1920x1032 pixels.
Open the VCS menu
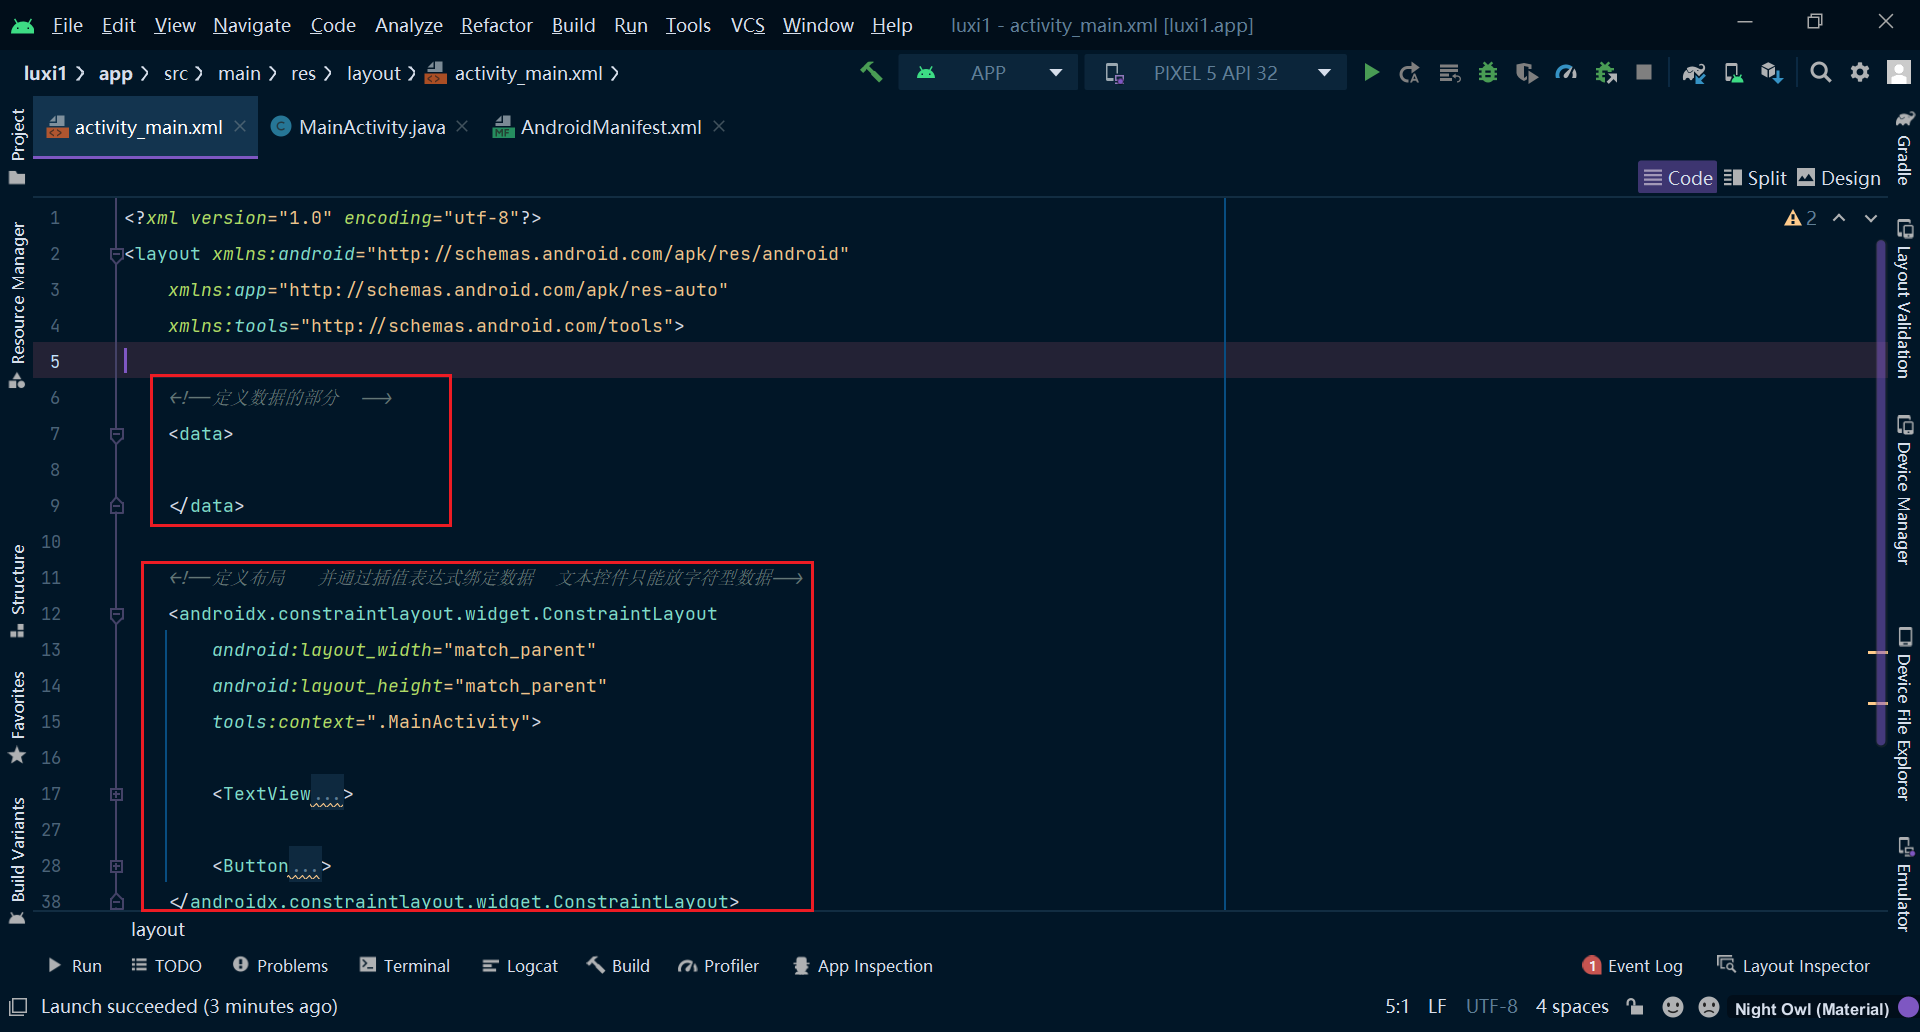pyautogui.click(x=747, y=25)
